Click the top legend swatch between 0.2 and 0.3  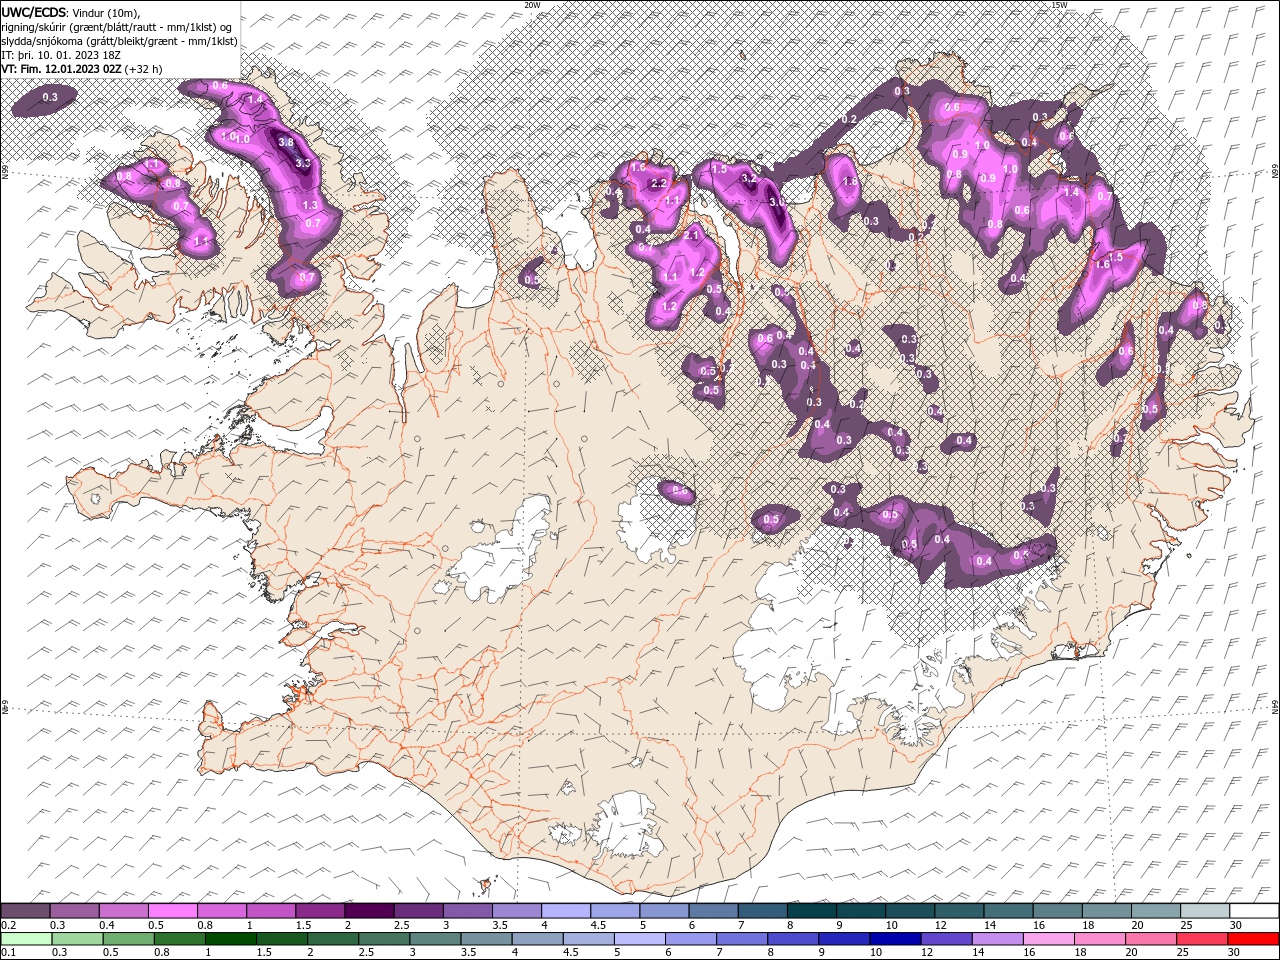tap(25, 911)
